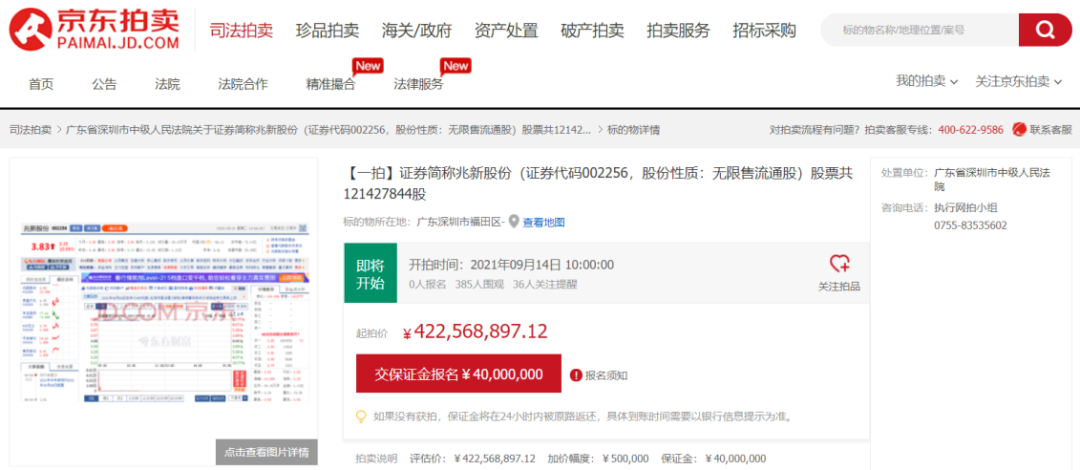Click 点击查看图片详情 button
Viewport: 1080px width, 470px height.
(266, 452)
